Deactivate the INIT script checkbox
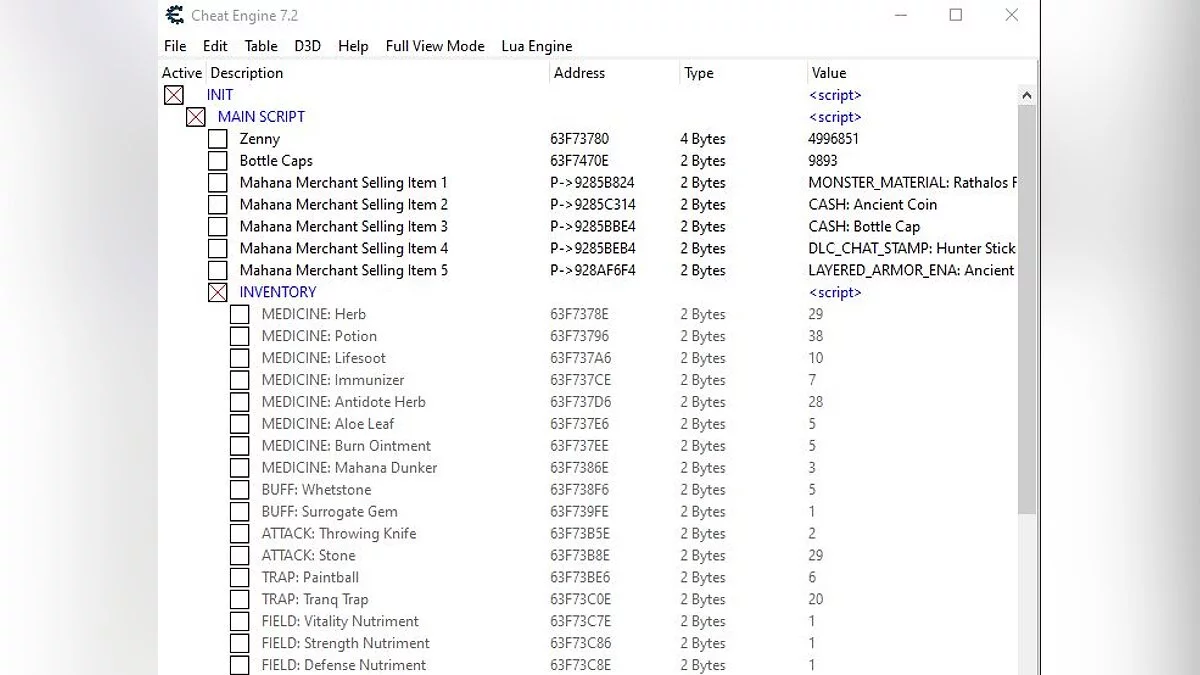The width and height of the screenshot is (1200, 675). pyautogui.click(x=174, y=95)
